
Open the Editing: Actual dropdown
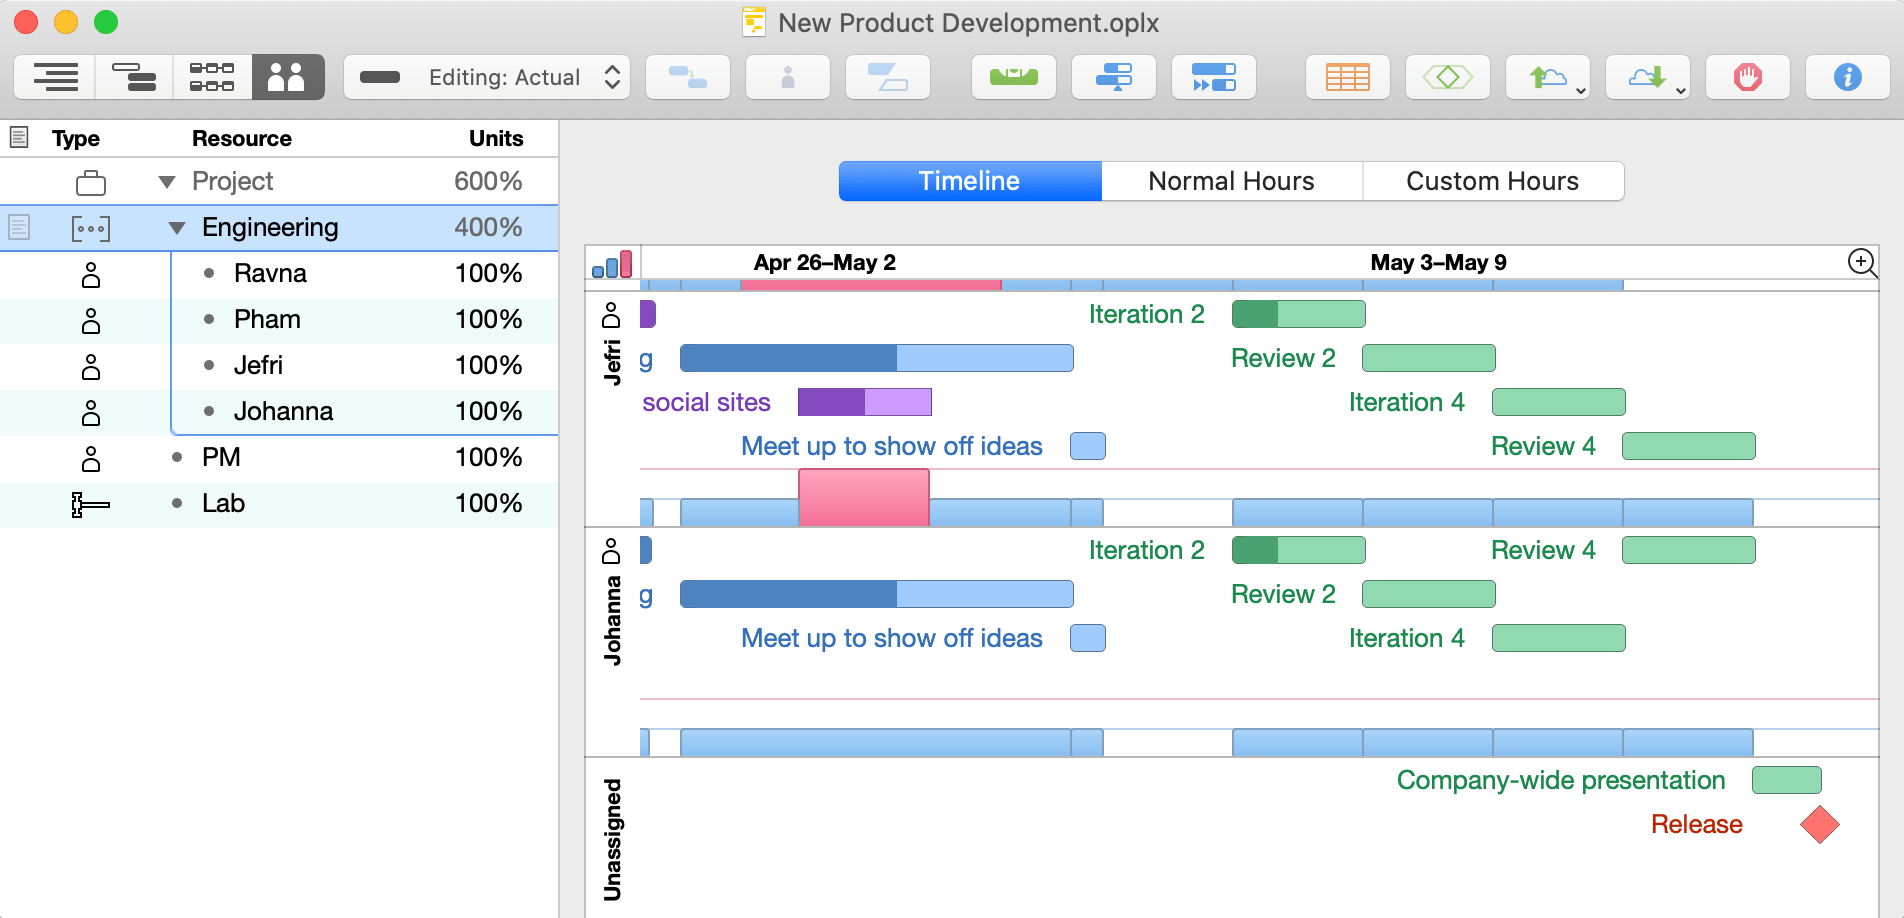coord(487,77)
